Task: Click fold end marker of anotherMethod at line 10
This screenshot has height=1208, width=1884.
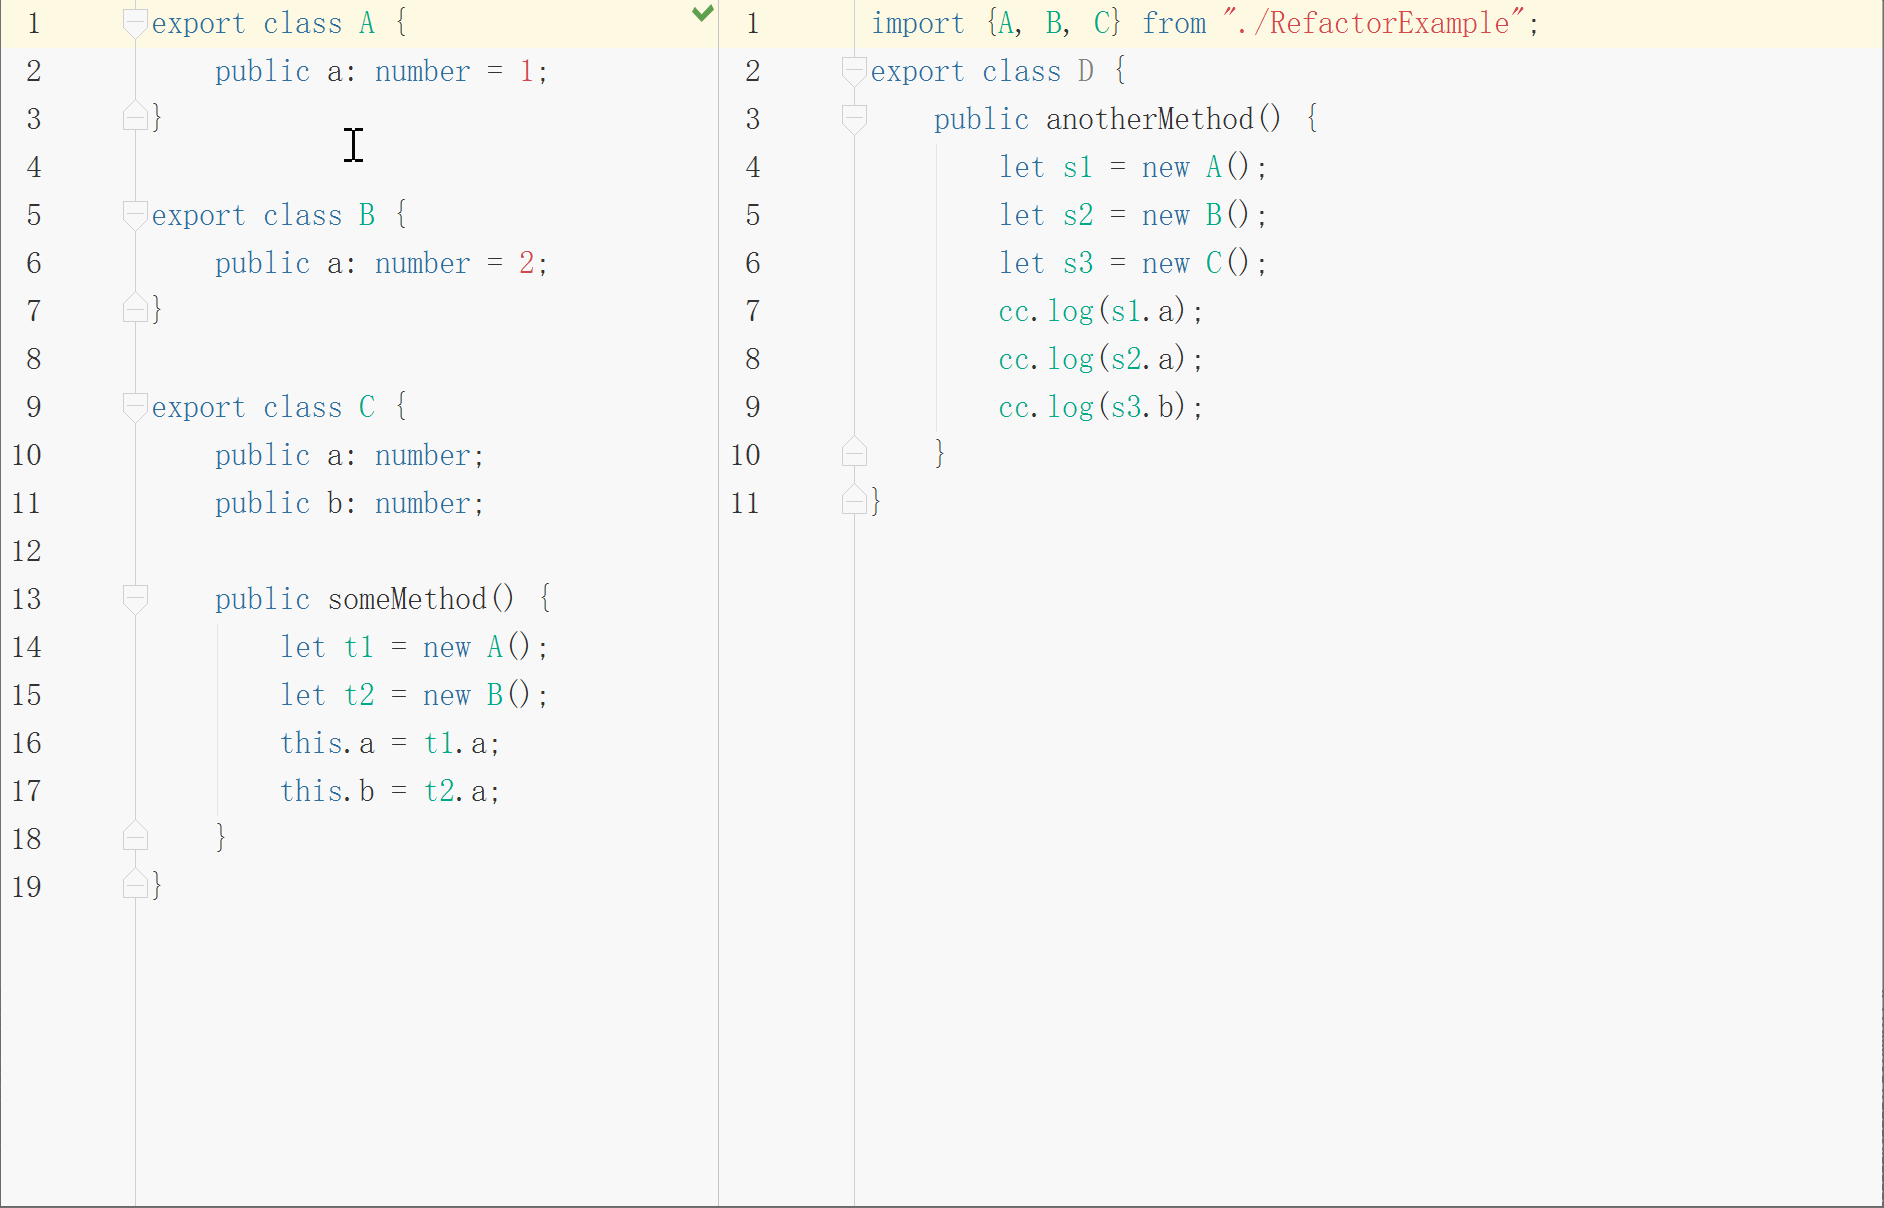Action: [854, 453]
